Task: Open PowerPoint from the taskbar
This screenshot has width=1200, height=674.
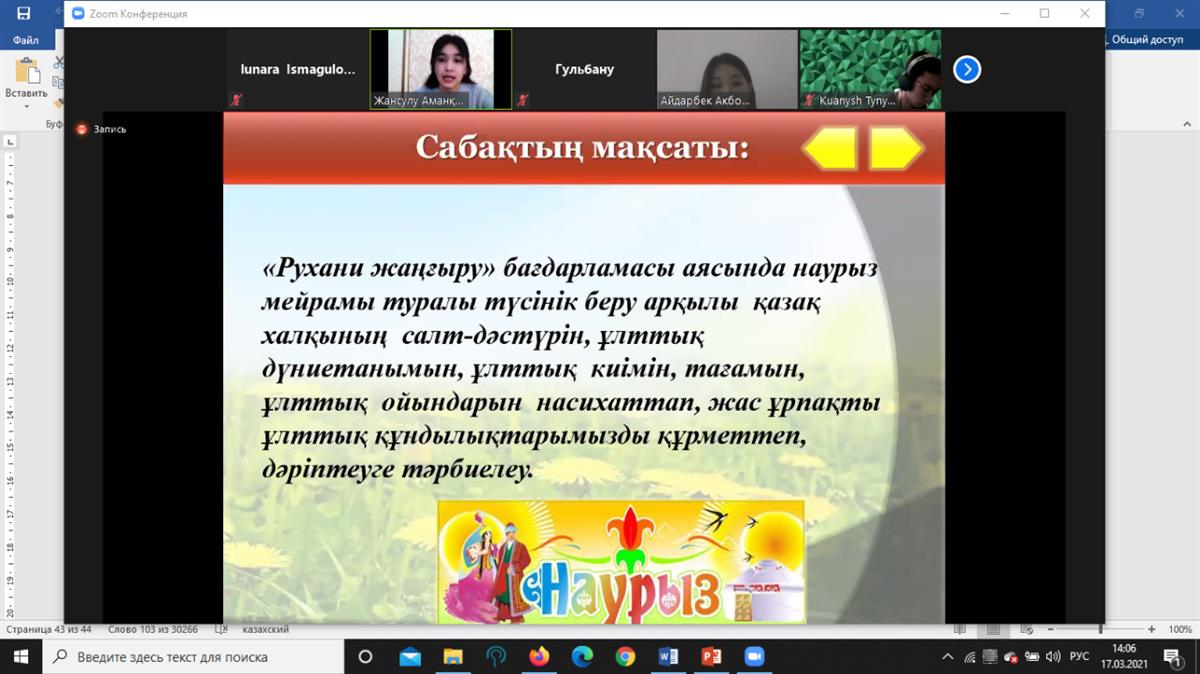Action: [x=711, y=657]
